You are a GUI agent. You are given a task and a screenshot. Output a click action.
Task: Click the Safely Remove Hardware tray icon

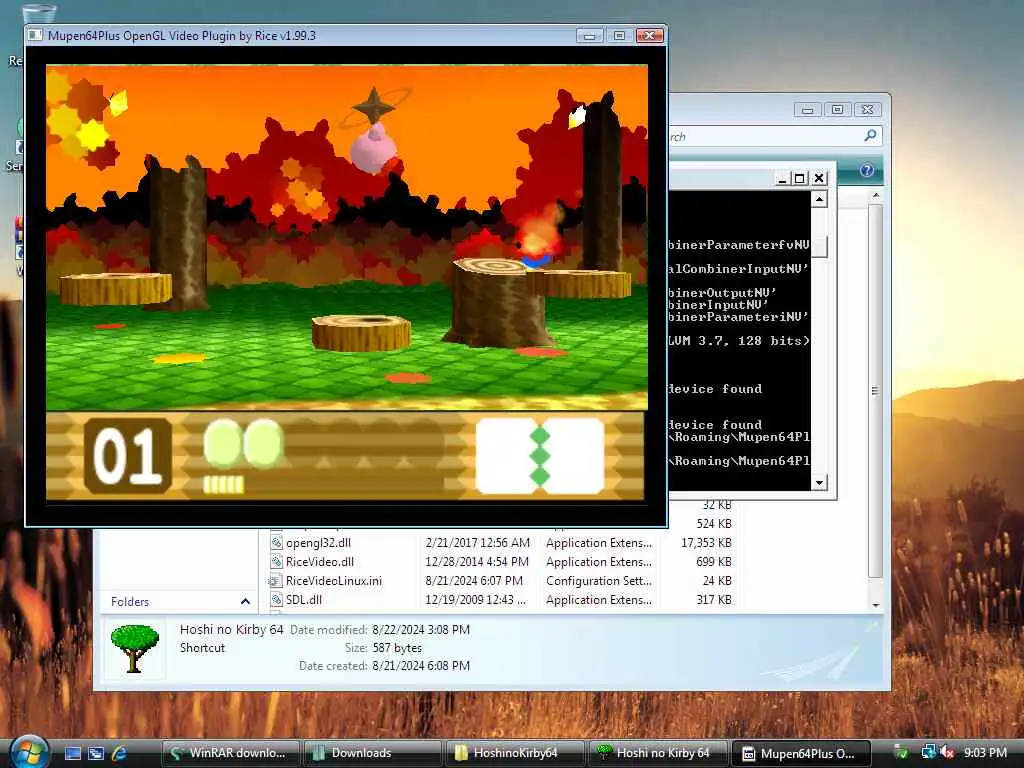(x=901, y=753)
